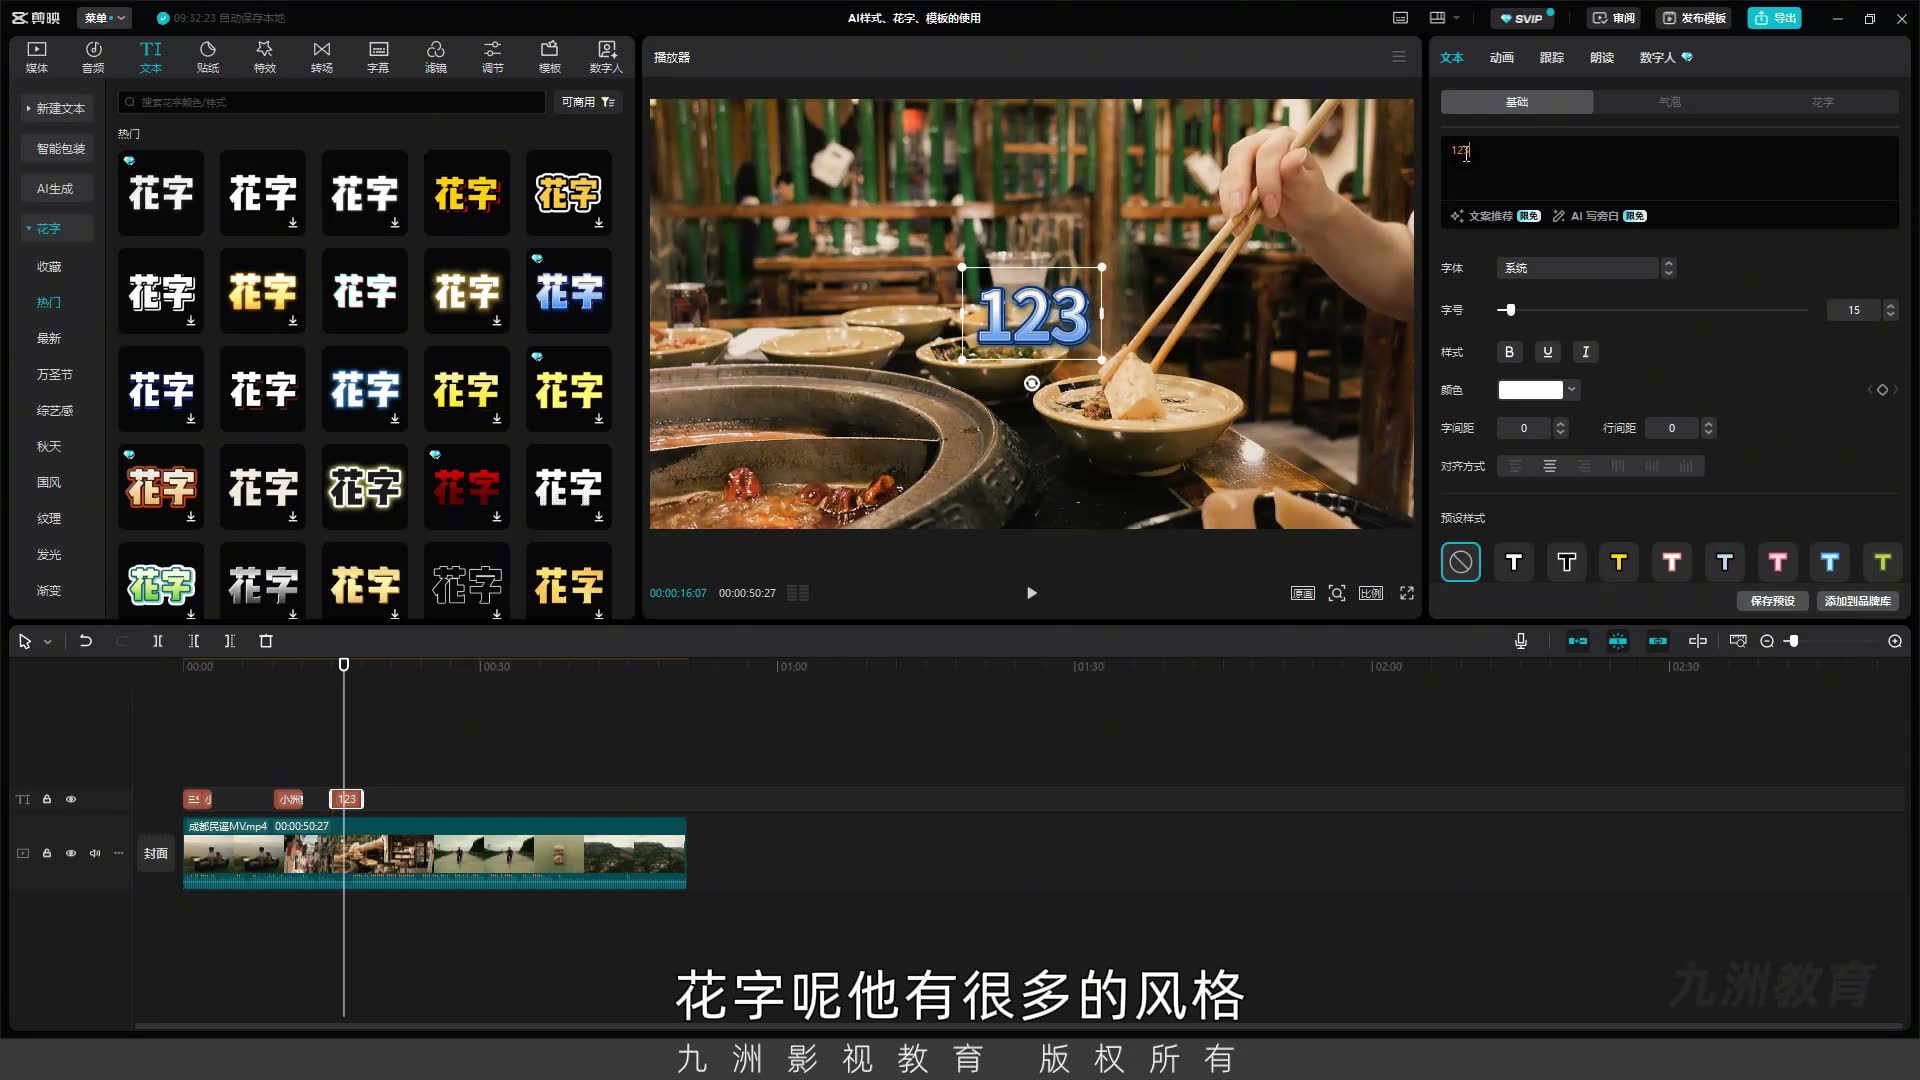Click the 字号 font size slider
Viewport: 1920px width, 1080px height.
(1653, 310)
